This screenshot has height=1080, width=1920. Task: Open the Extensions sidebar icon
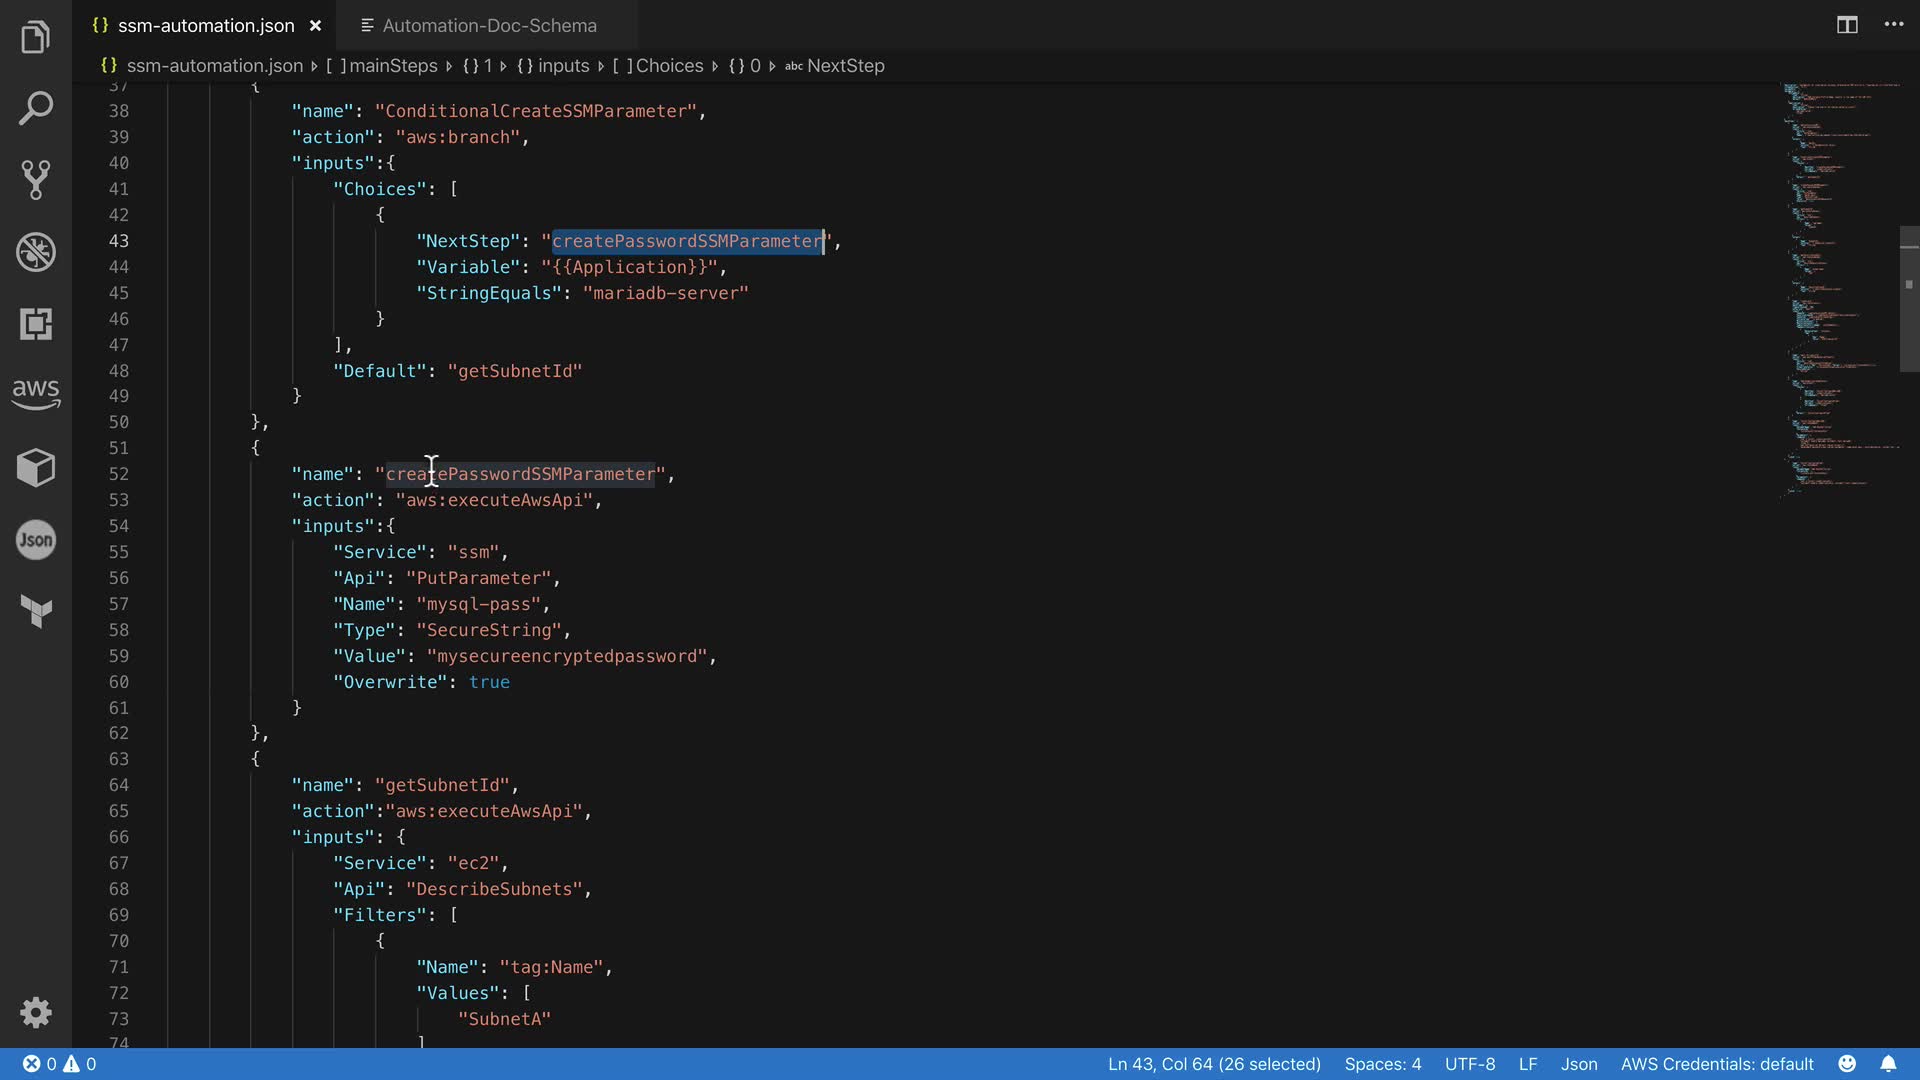point(36,324)
